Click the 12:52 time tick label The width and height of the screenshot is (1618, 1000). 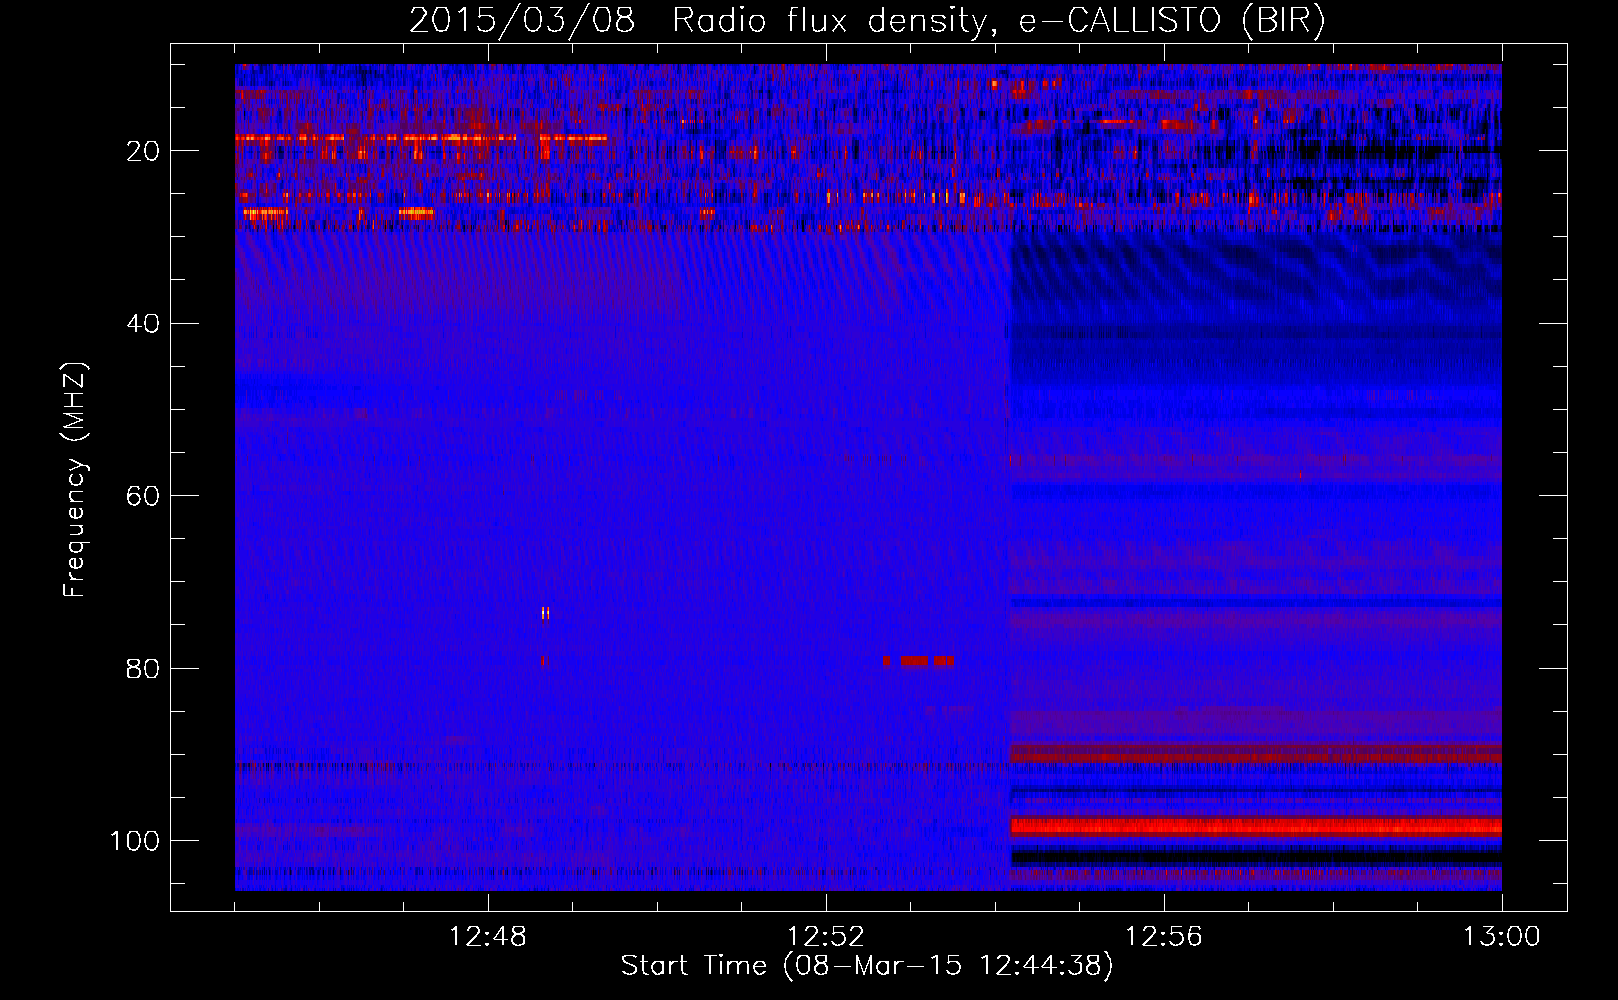click(826, 937)
